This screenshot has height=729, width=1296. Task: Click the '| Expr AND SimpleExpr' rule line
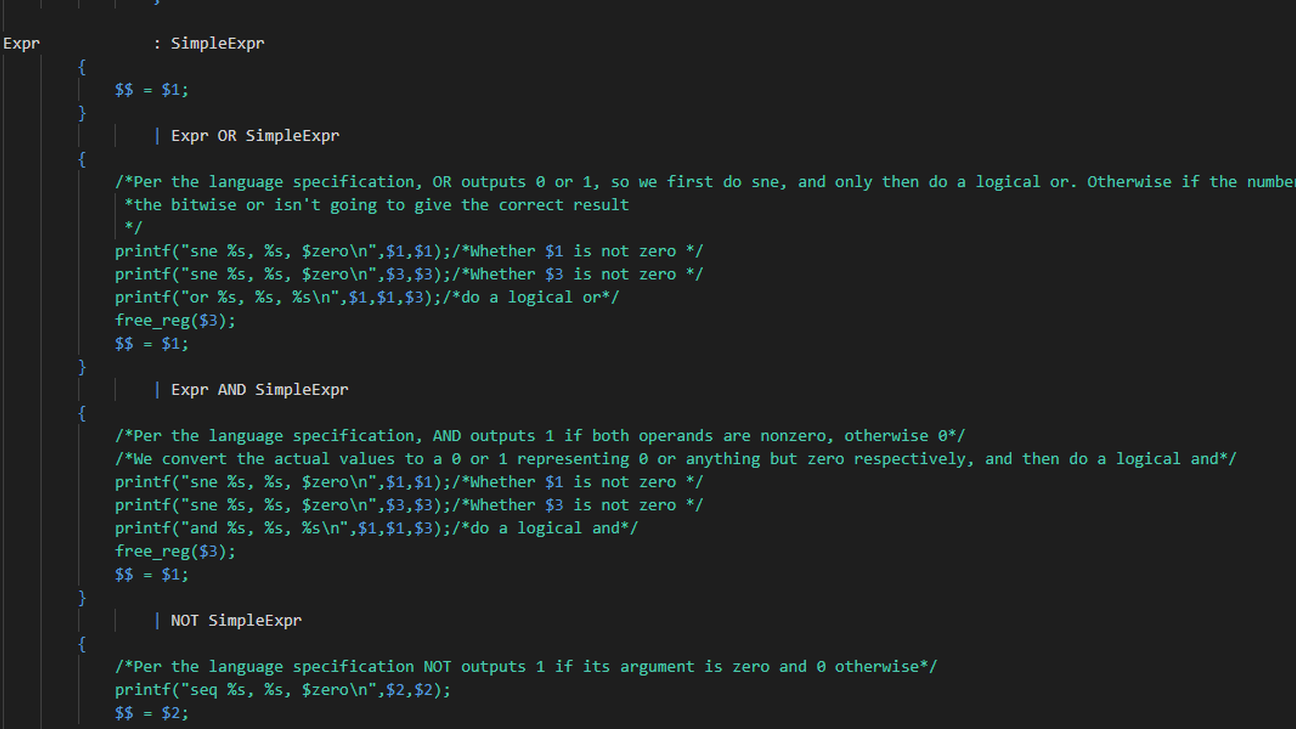coord(250,390)
